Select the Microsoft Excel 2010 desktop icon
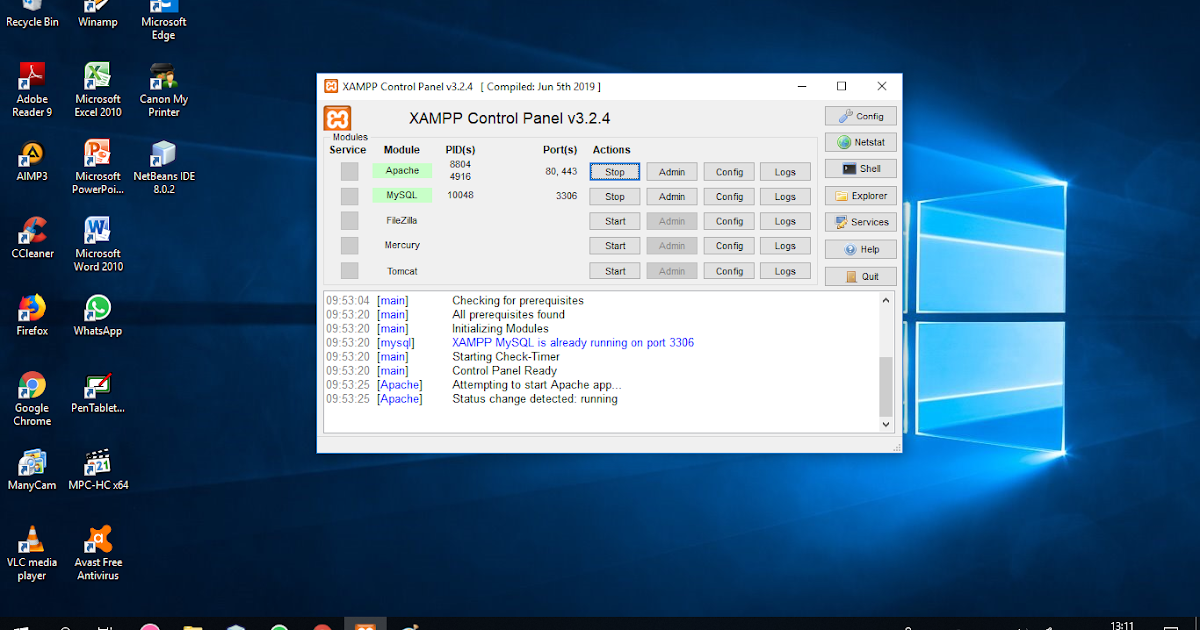Screen dimensions: 1200x630 (x=98, y=90)
